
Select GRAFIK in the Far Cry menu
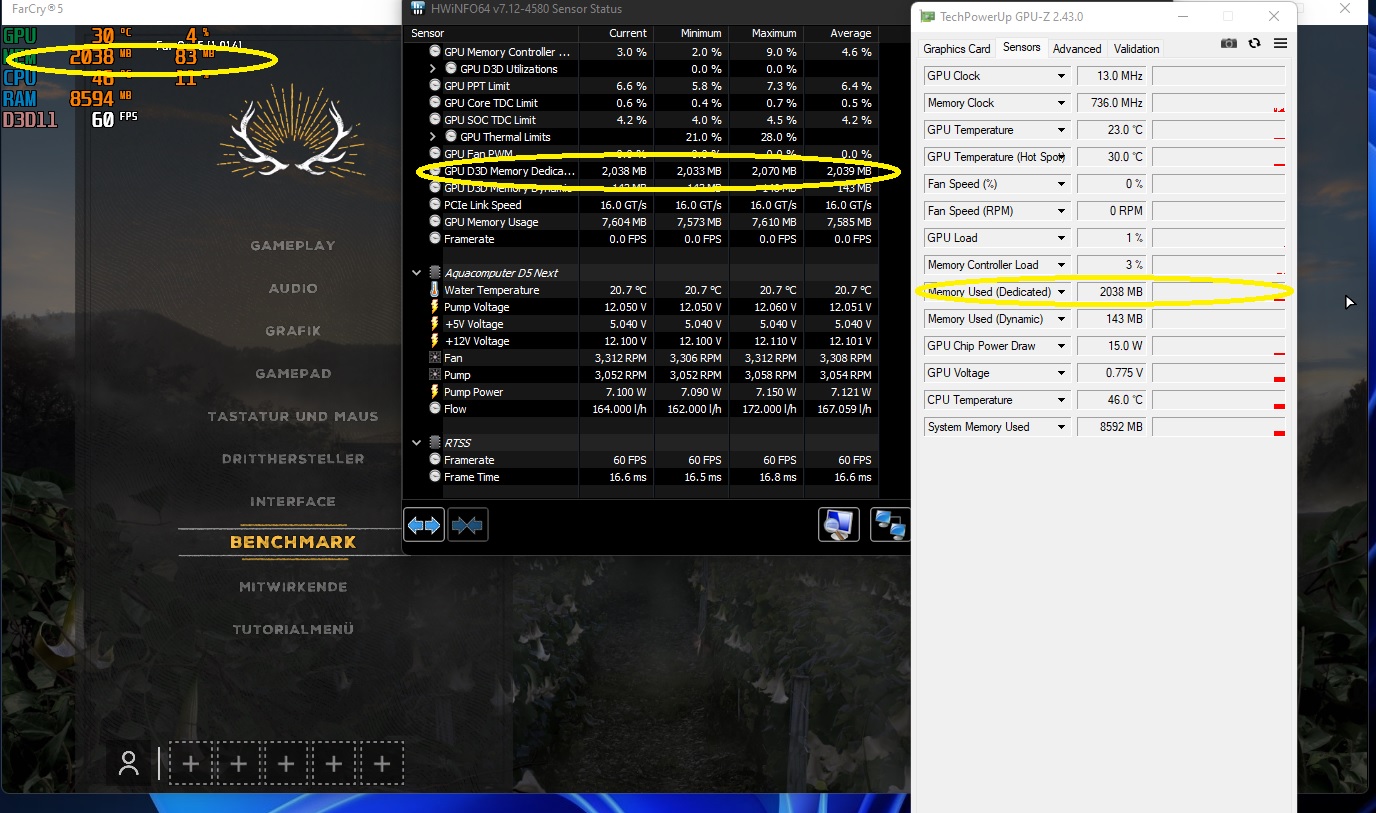(293, 330)
